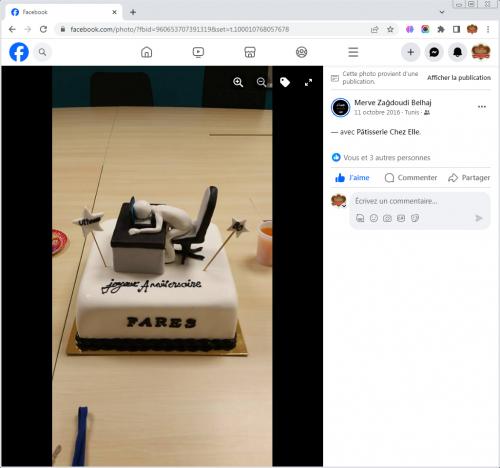Go to the Home feed icon
The width and height of the screenshot is (500, 468).
pos(146,52)
